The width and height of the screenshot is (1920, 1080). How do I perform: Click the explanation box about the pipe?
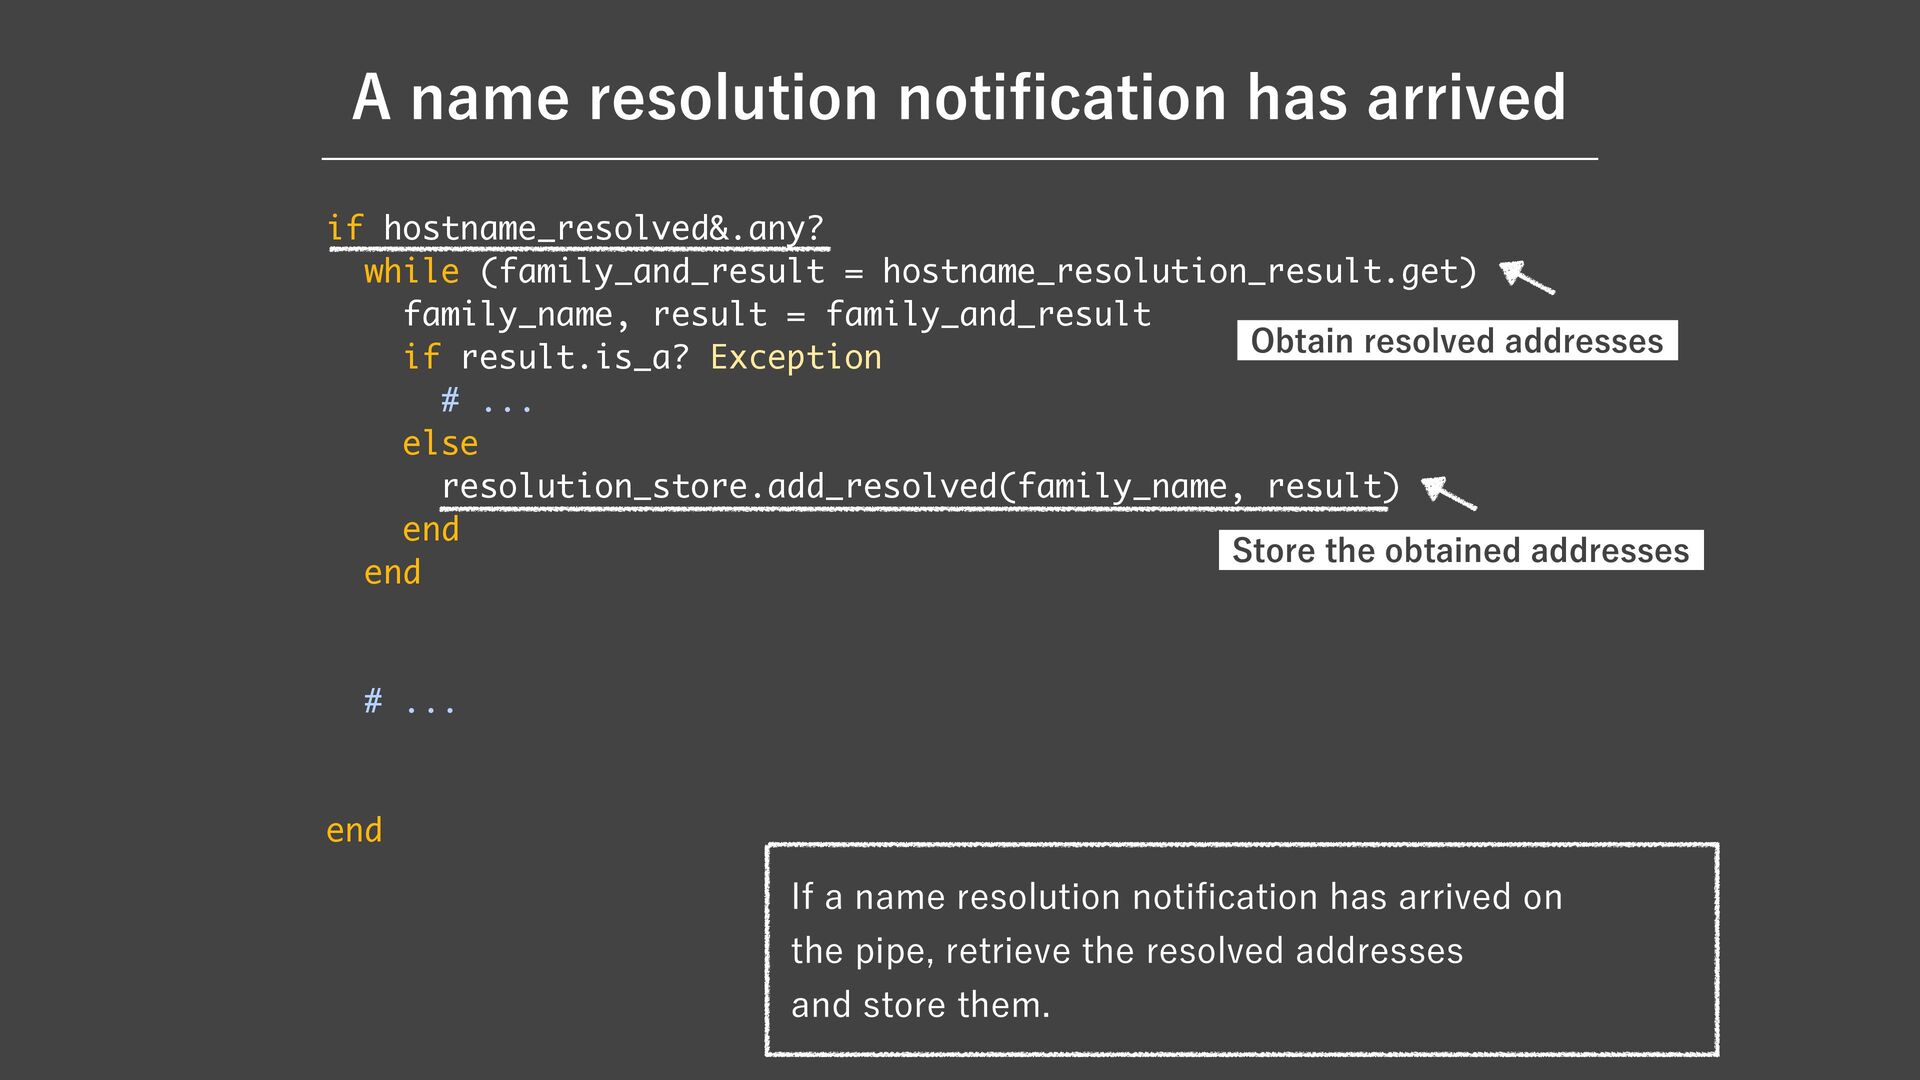pyautogui.click(x=1241, y=949)
